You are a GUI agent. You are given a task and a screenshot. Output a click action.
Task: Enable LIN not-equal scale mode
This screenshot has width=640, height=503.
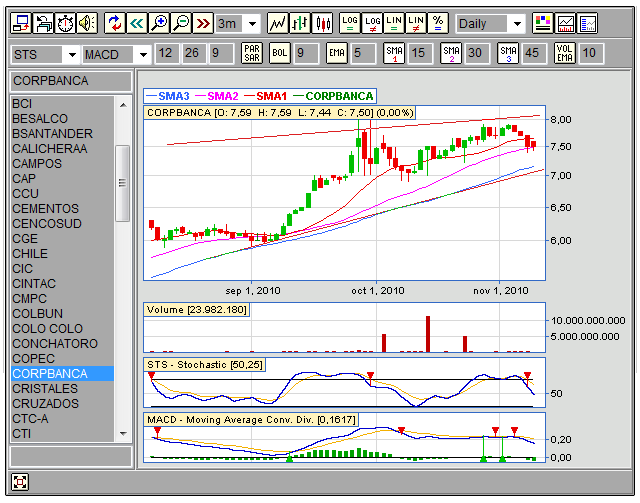pyautogui.click(x=416, y=23)
